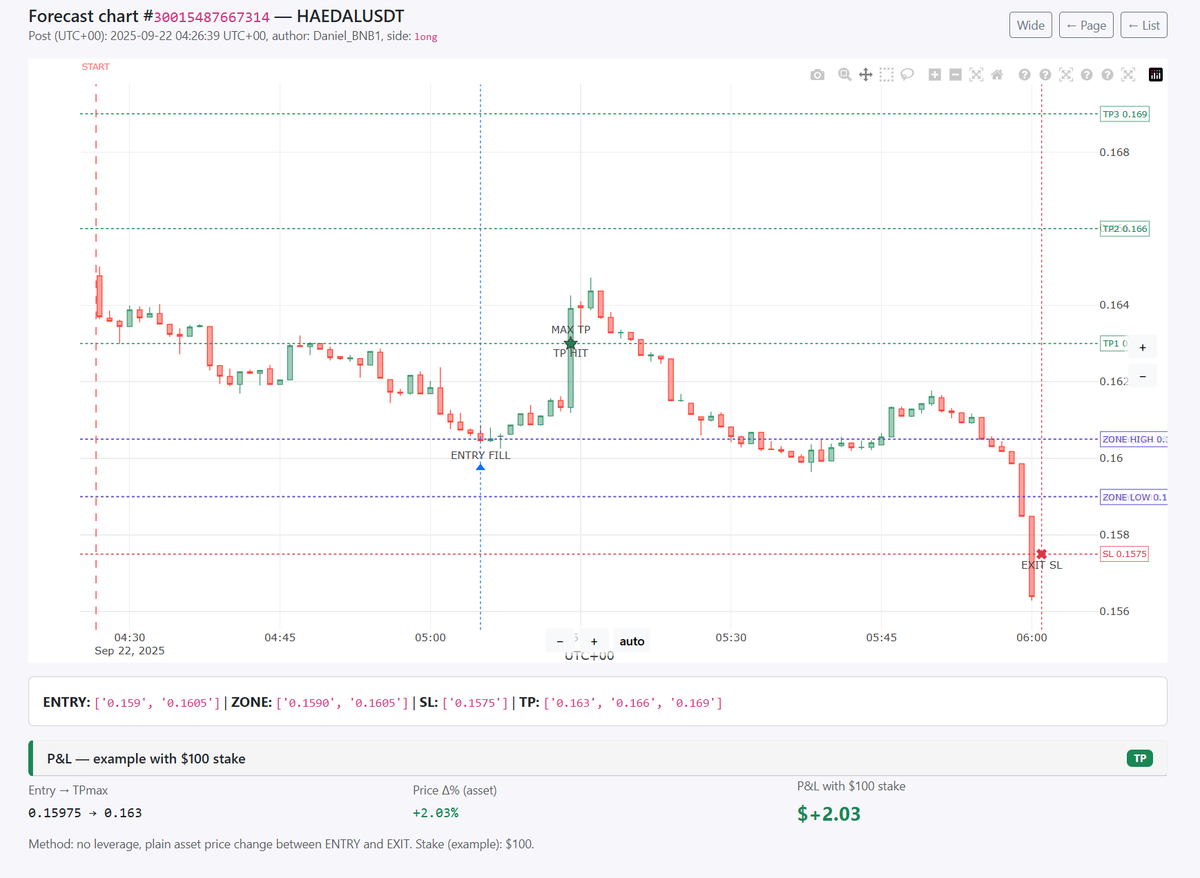
Task: Click the TP2 0.166 level label
Action: 1124,229
